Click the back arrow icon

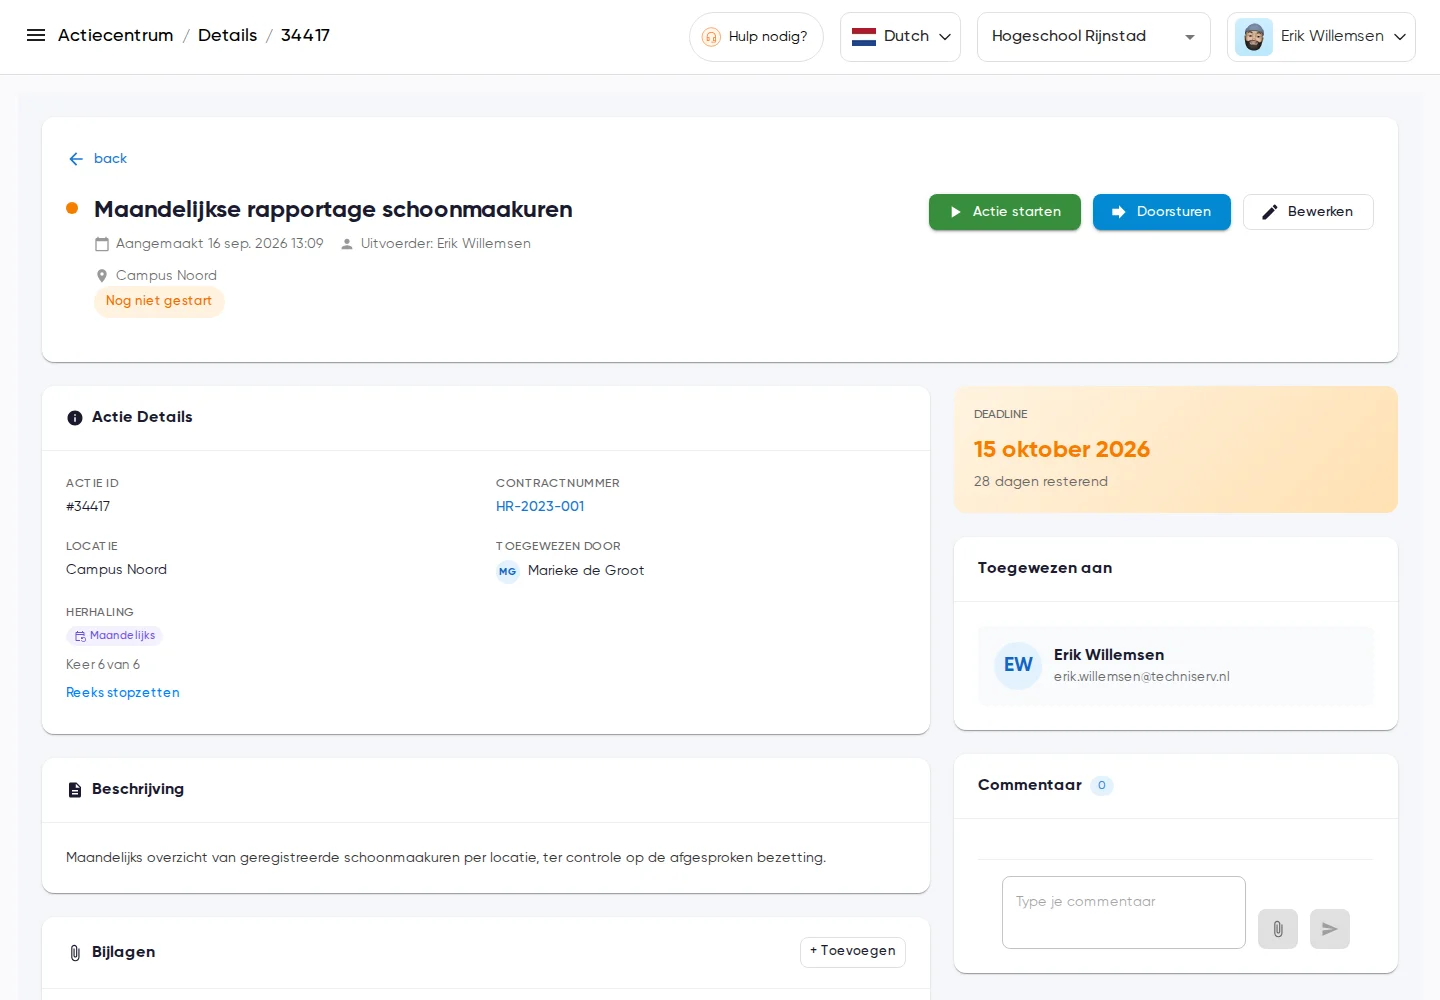click(76, 159)
